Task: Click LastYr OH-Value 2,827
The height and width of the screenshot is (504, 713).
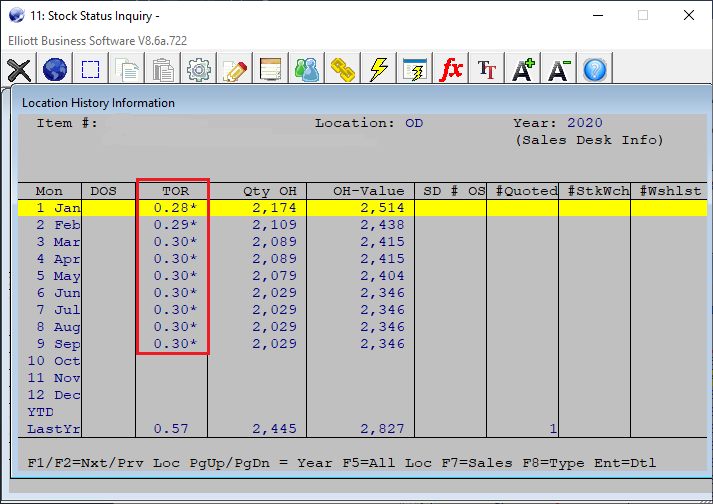Action: tap(382, 429)
